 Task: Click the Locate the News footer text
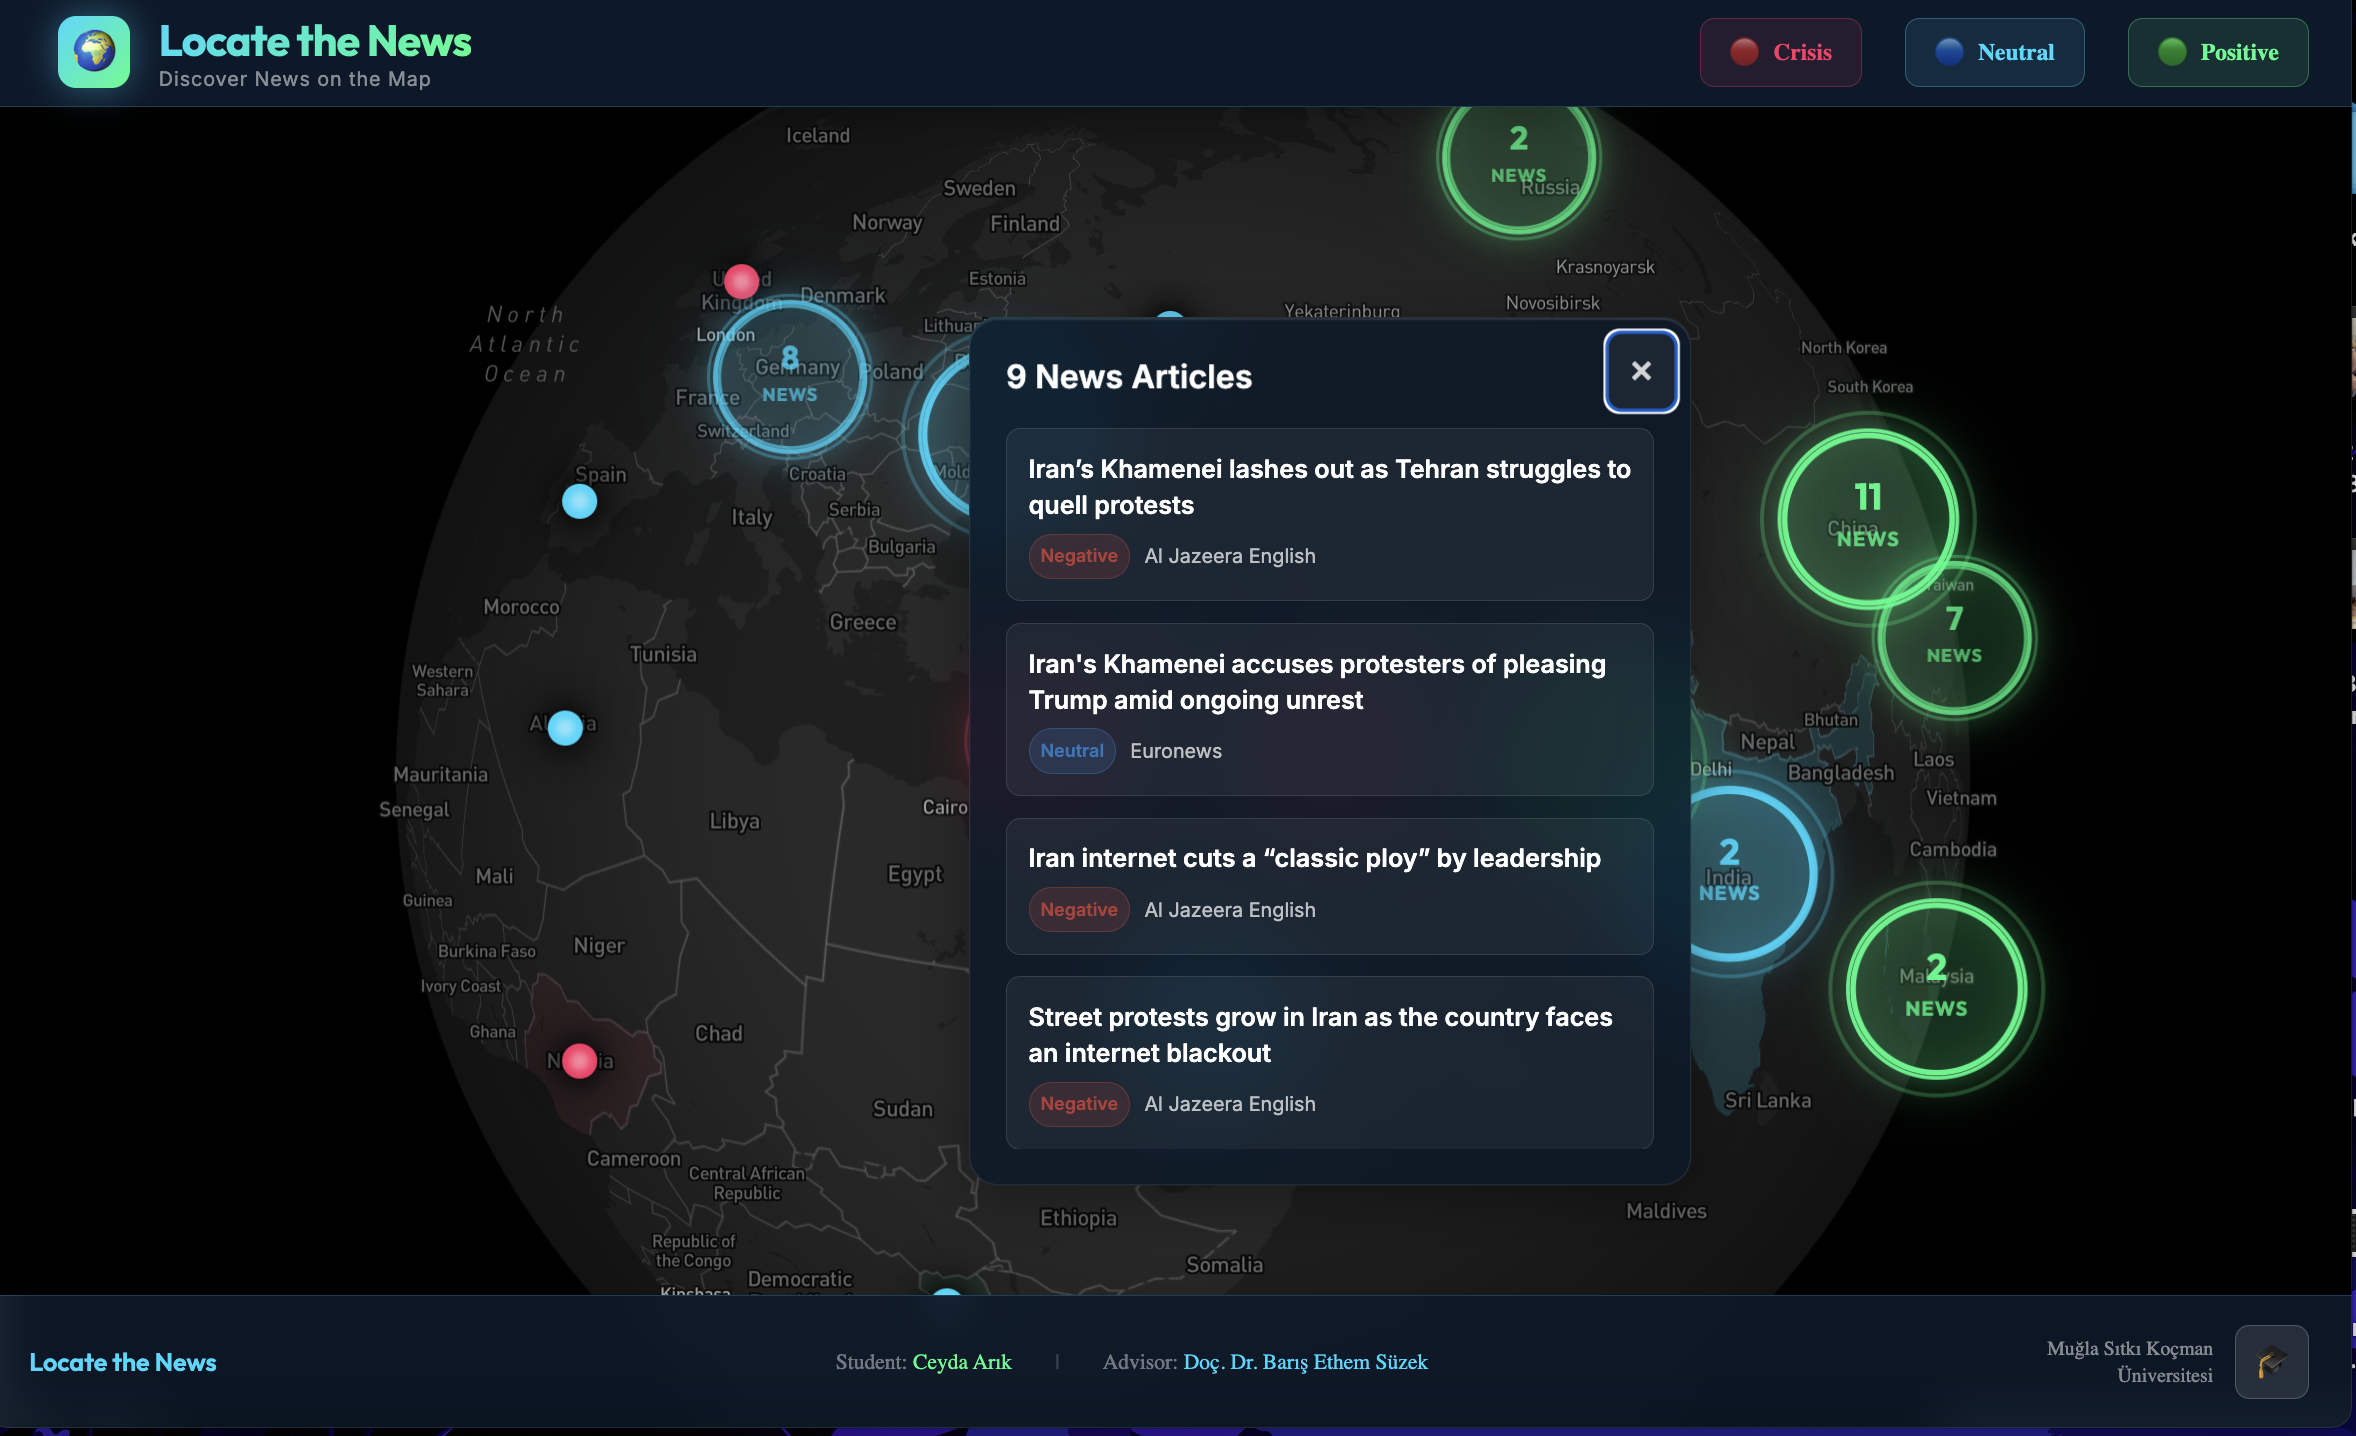tap(123, 1362)
